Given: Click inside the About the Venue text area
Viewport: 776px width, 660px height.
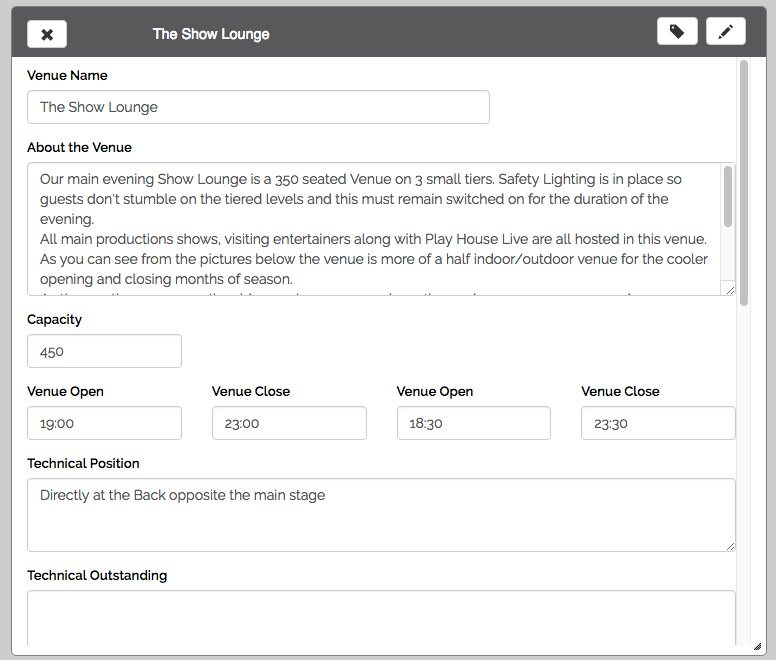Looking at the screenshot, I should [370, 229].
